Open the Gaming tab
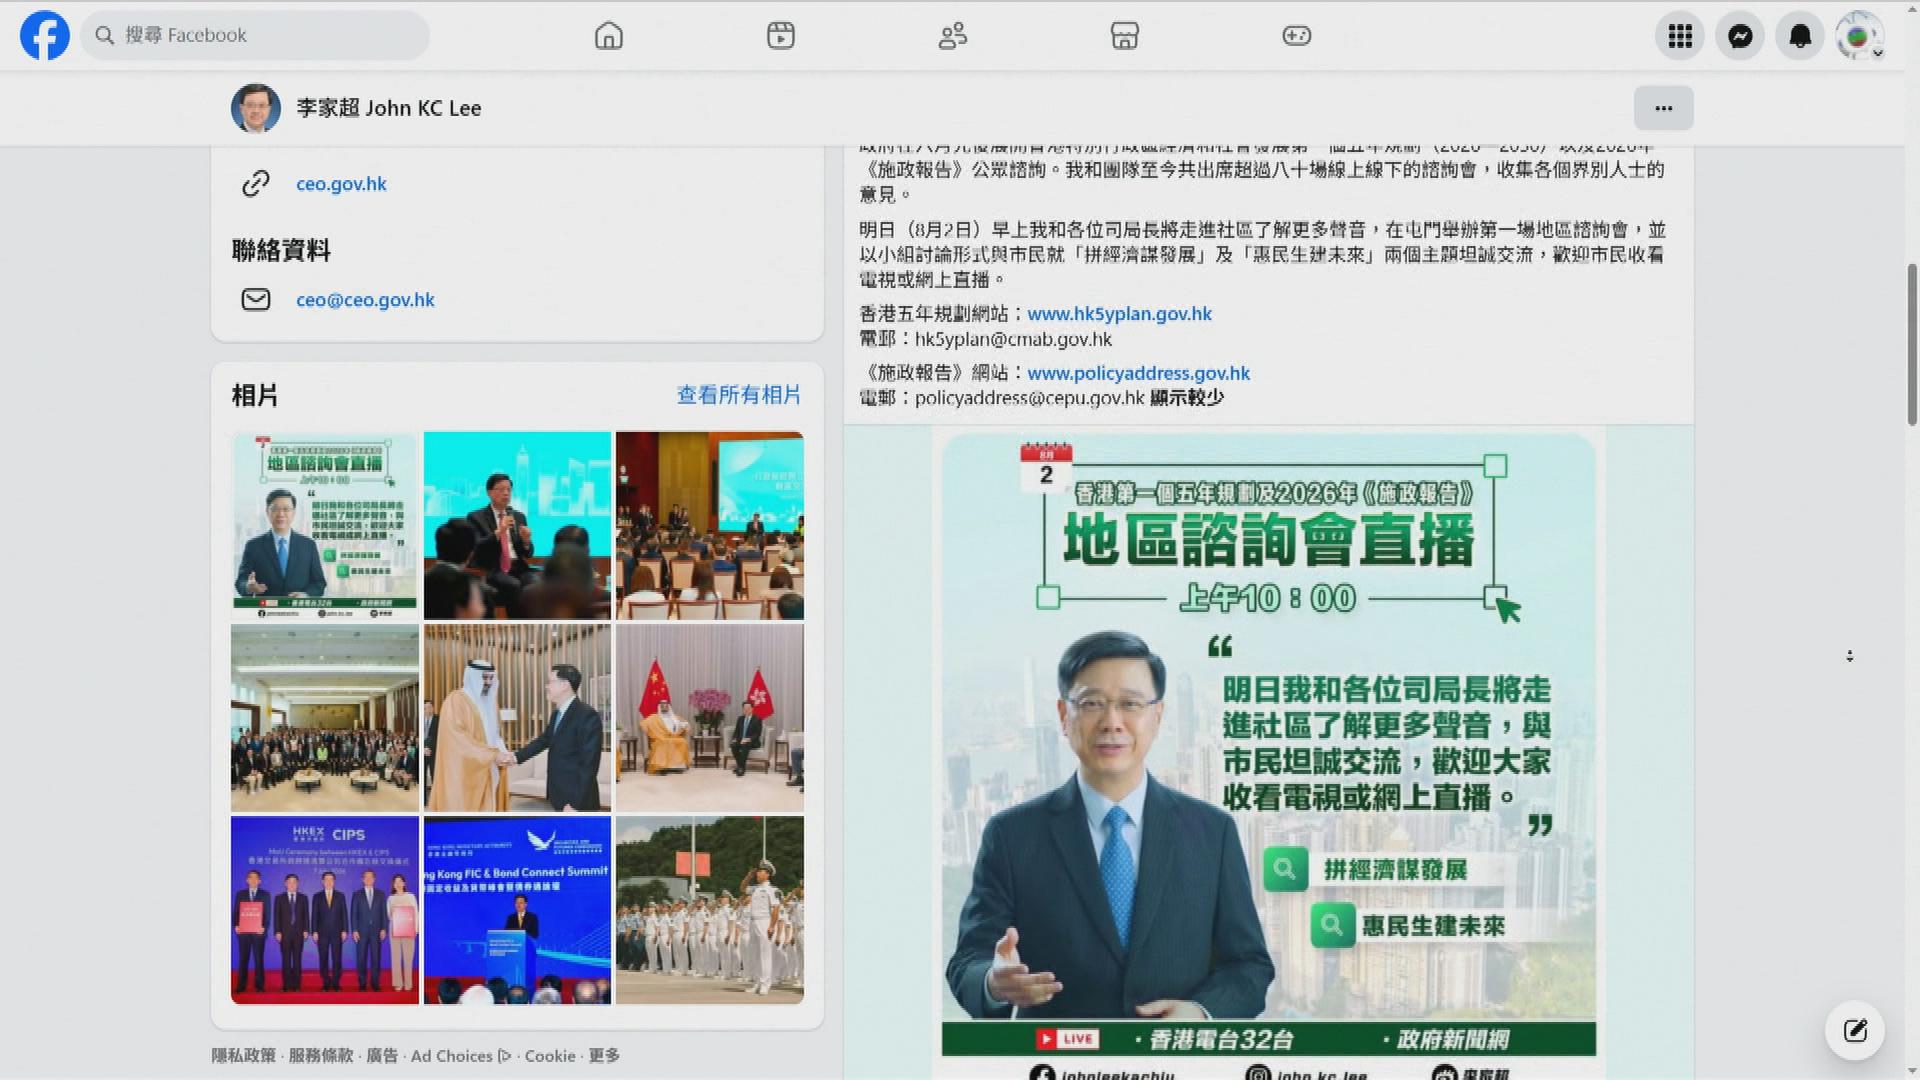 pos(1297,36)
